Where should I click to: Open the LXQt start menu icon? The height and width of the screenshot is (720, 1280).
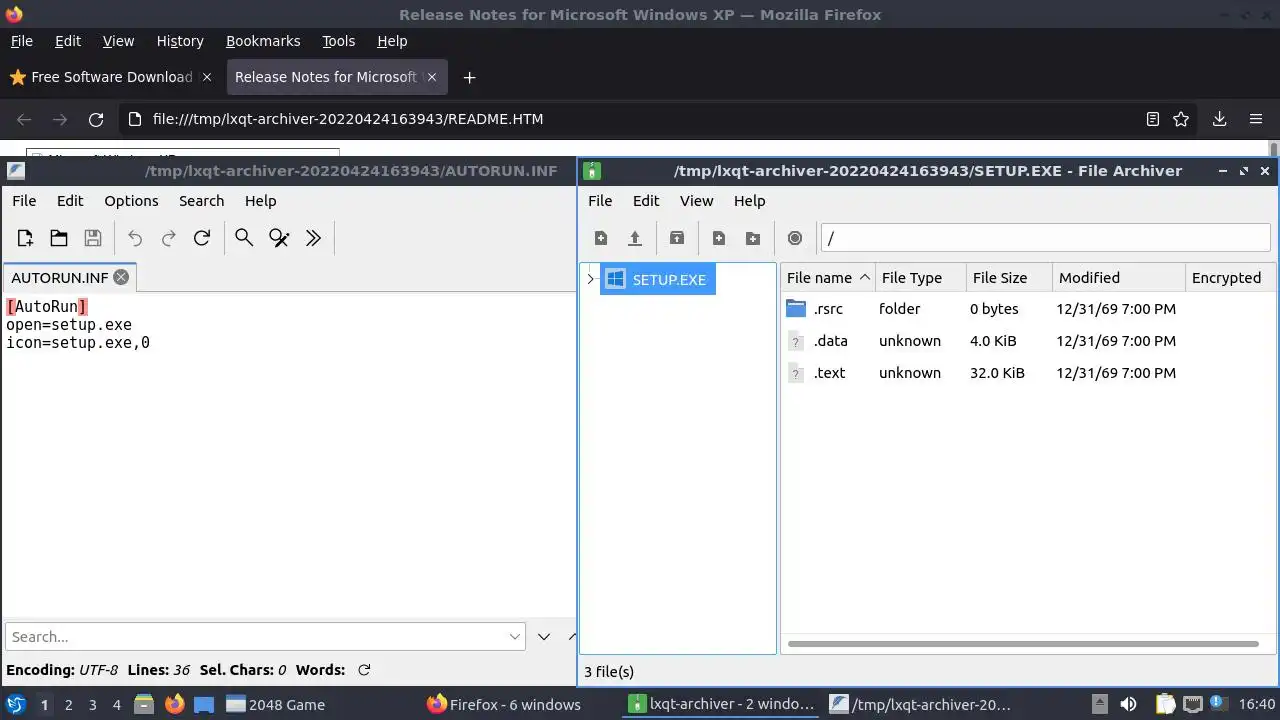pyautogui.click(x=16, y=704)
